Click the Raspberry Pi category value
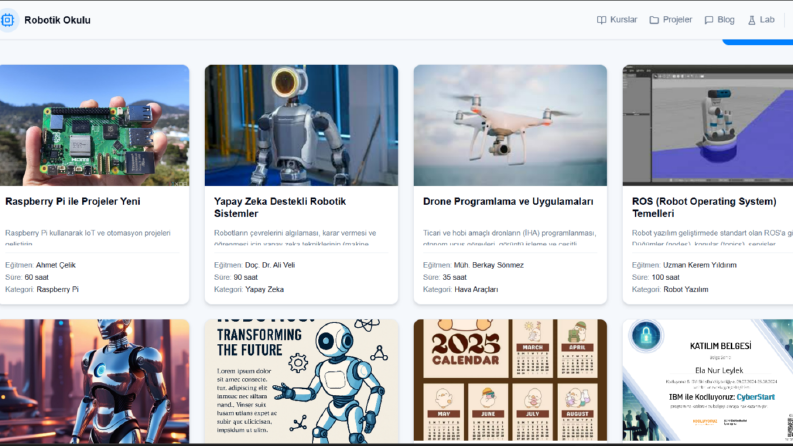This screenshot has width=793, height=446. pos(57,289)
